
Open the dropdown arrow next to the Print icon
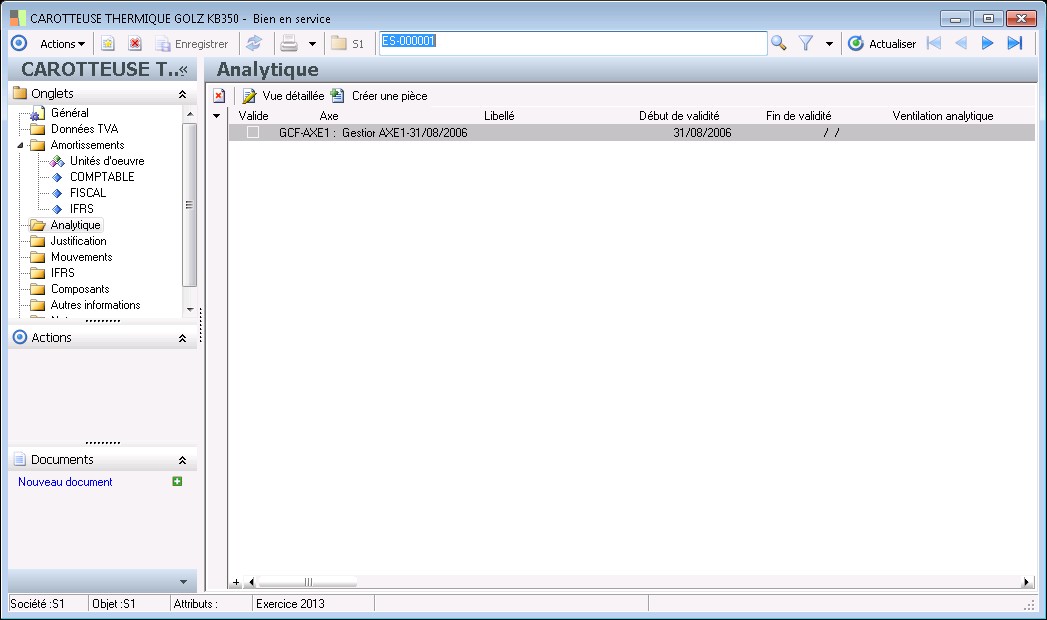click(x=312, y=44)
